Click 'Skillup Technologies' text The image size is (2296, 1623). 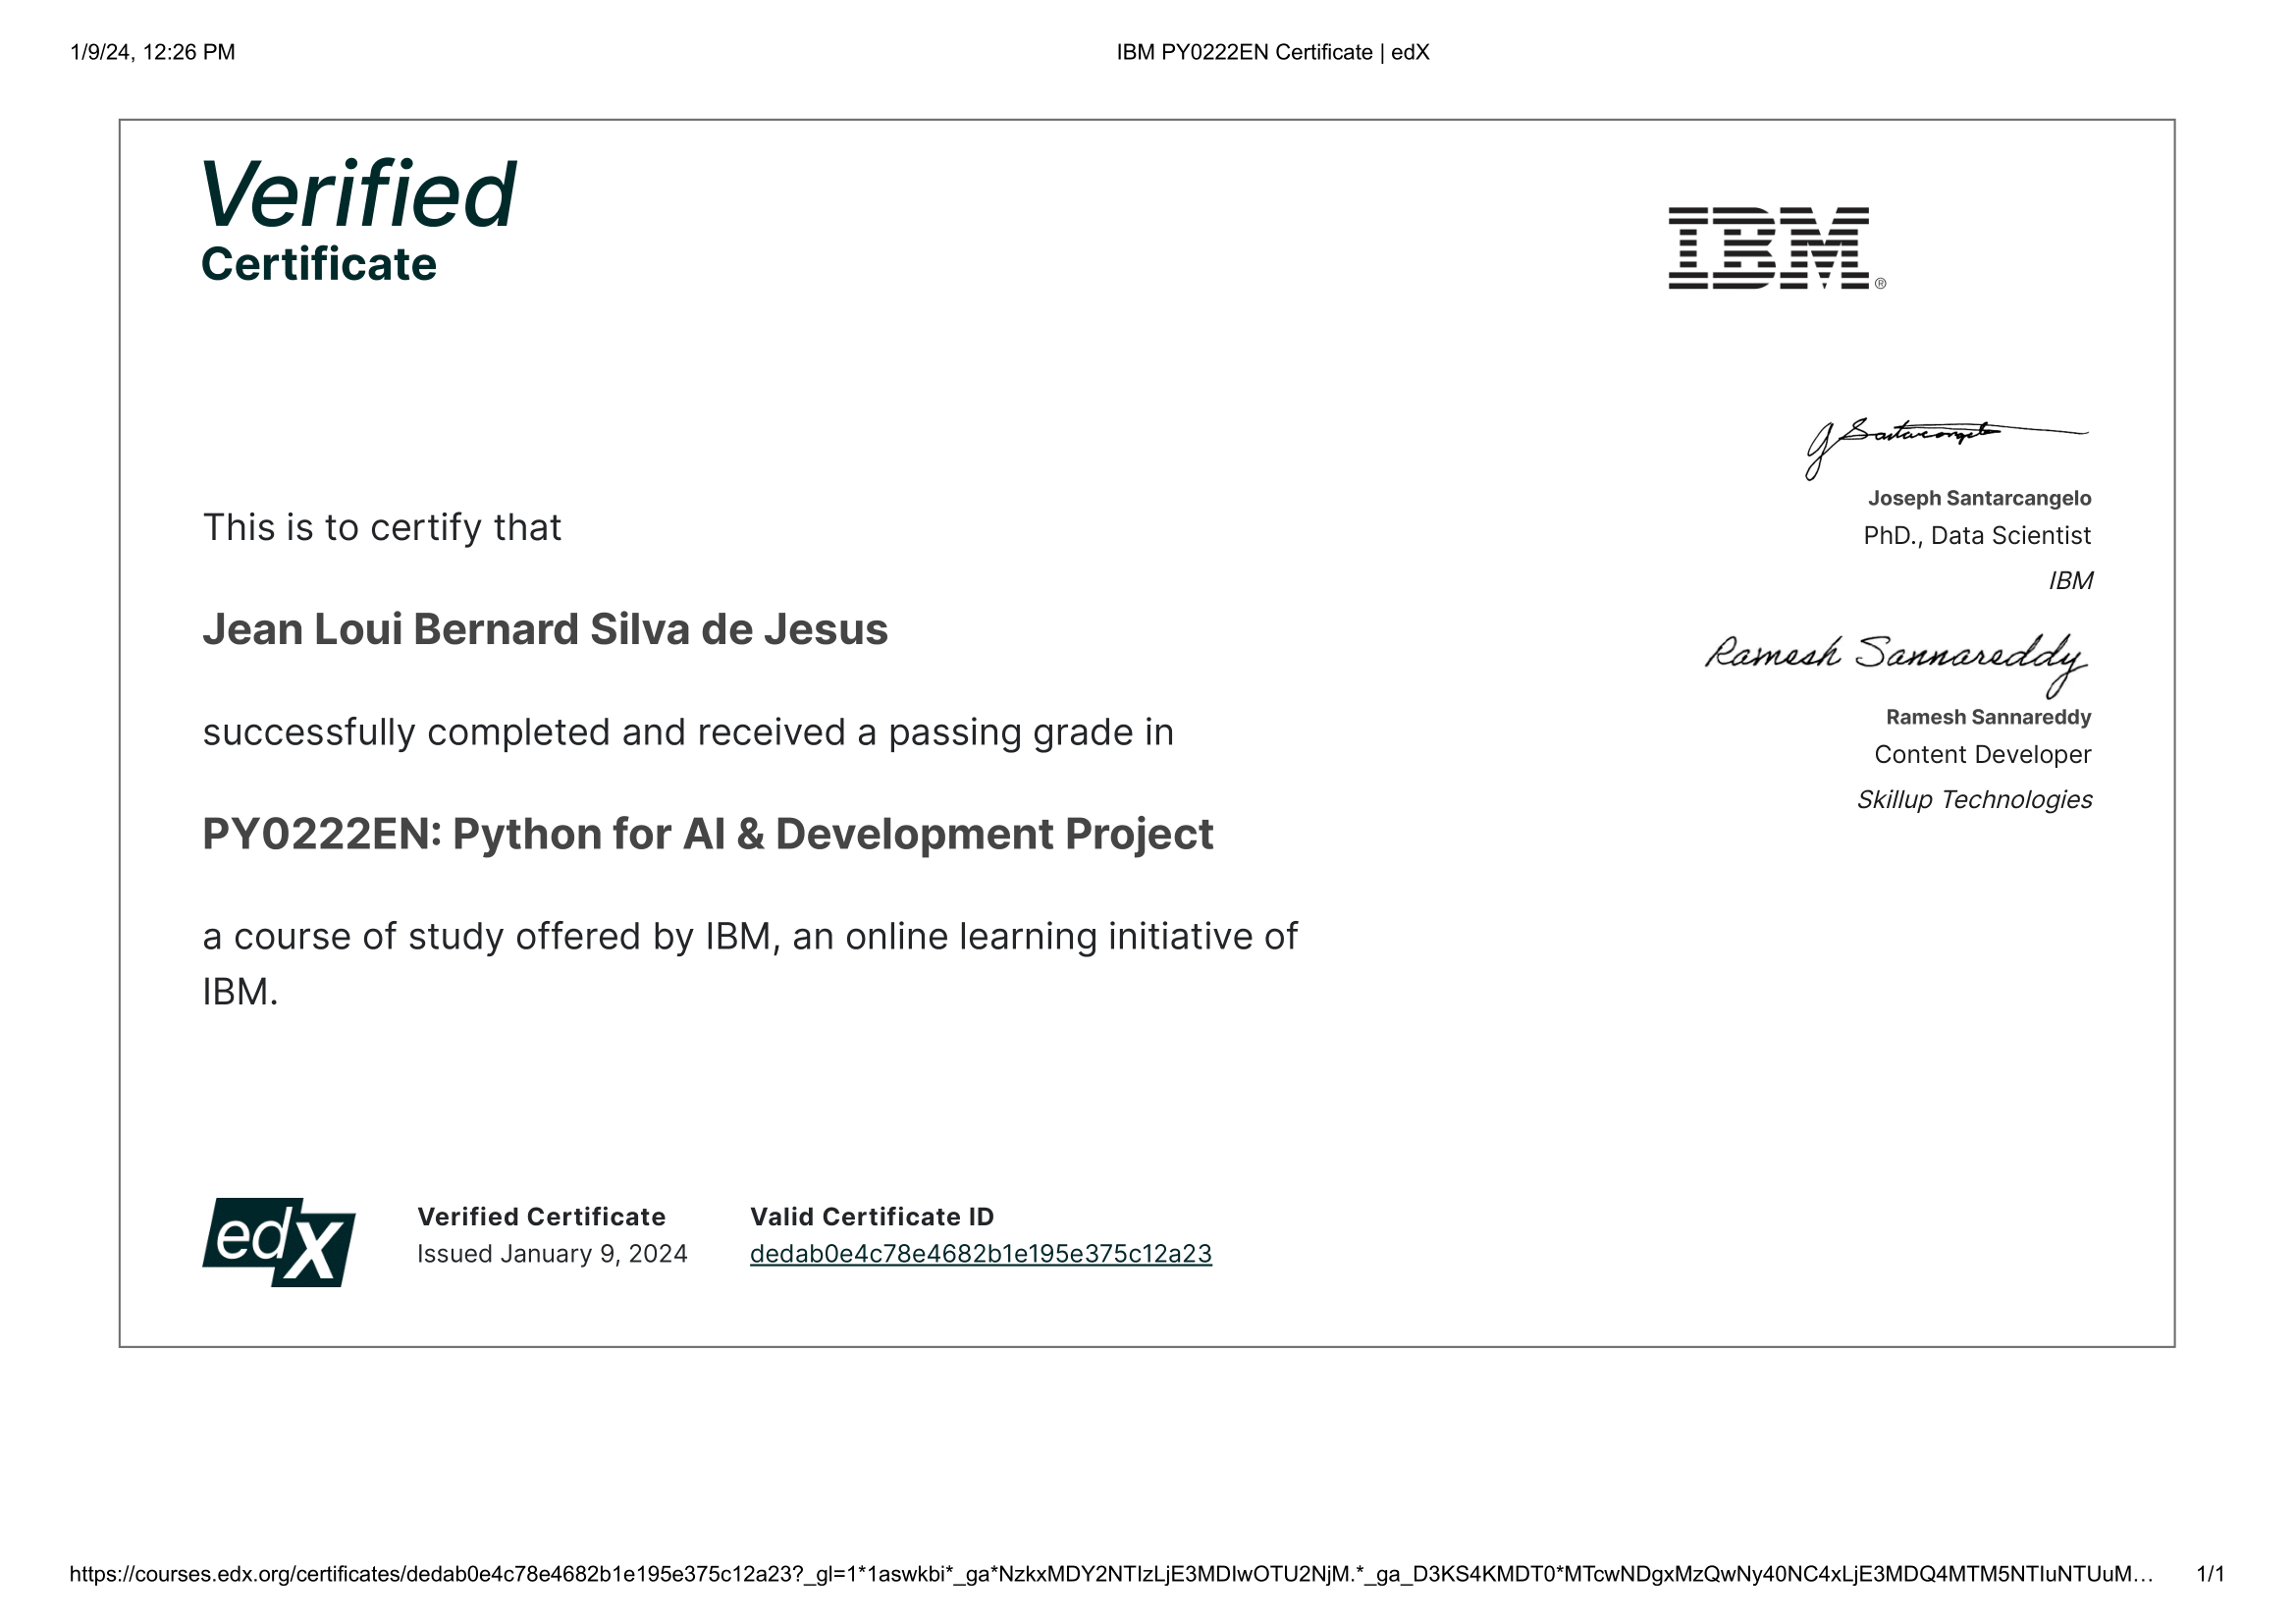(x=1974, y=799)
